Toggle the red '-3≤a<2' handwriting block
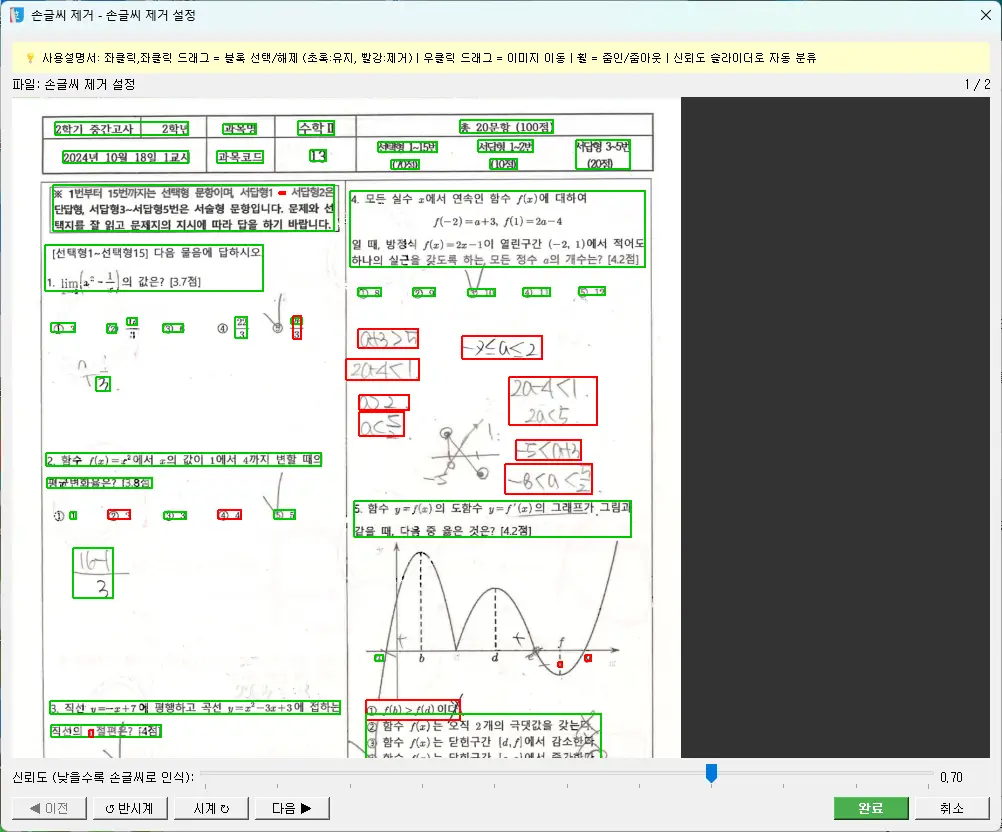This screenshot has height=832, width=1002. [501, 347]
